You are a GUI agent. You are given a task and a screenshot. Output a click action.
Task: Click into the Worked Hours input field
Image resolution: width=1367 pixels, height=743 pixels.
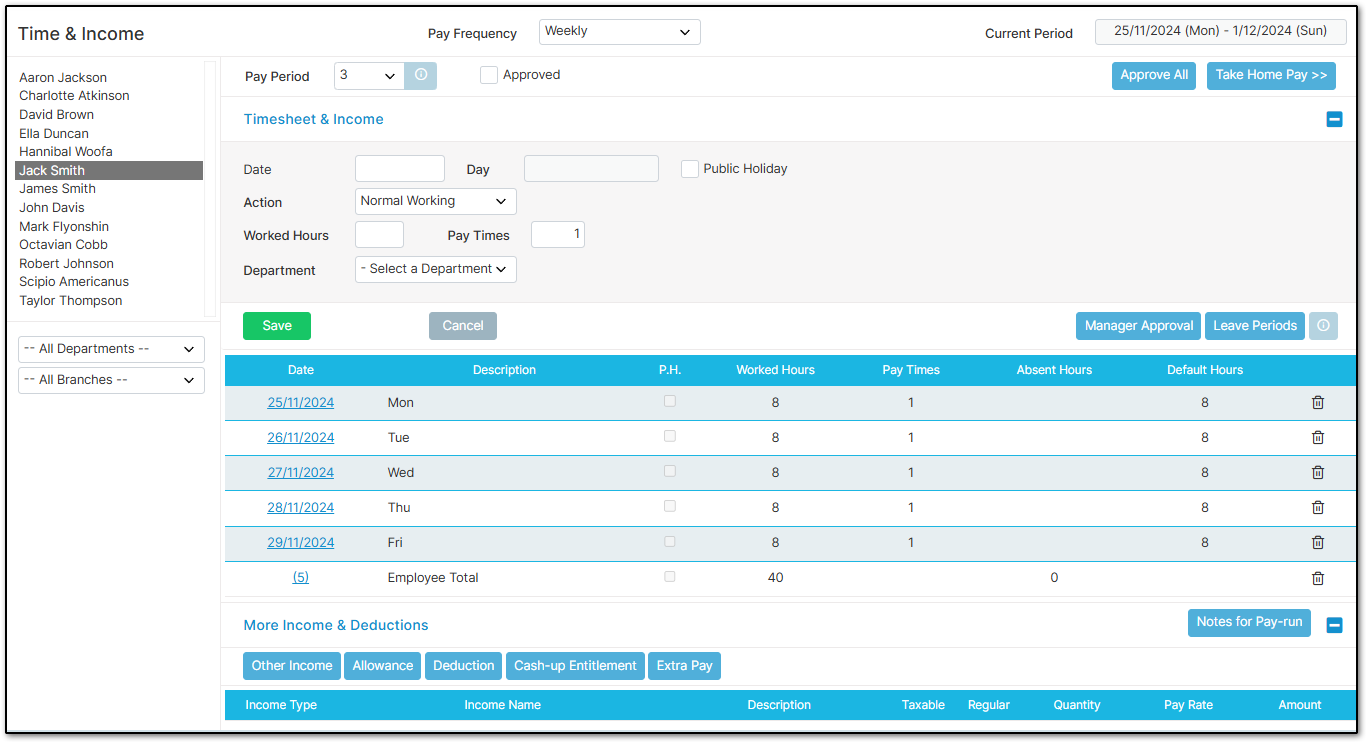[x=379, y=235]
